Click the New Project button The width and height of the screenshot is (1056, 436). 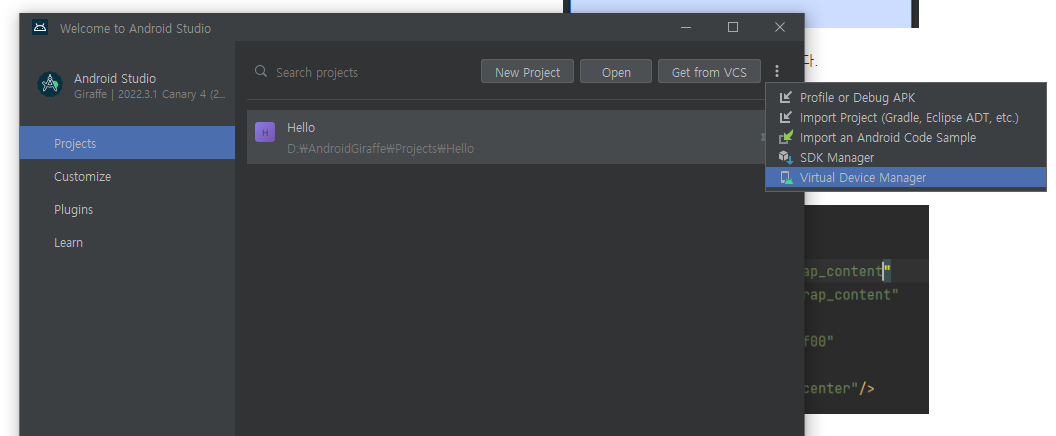[527, 71]
